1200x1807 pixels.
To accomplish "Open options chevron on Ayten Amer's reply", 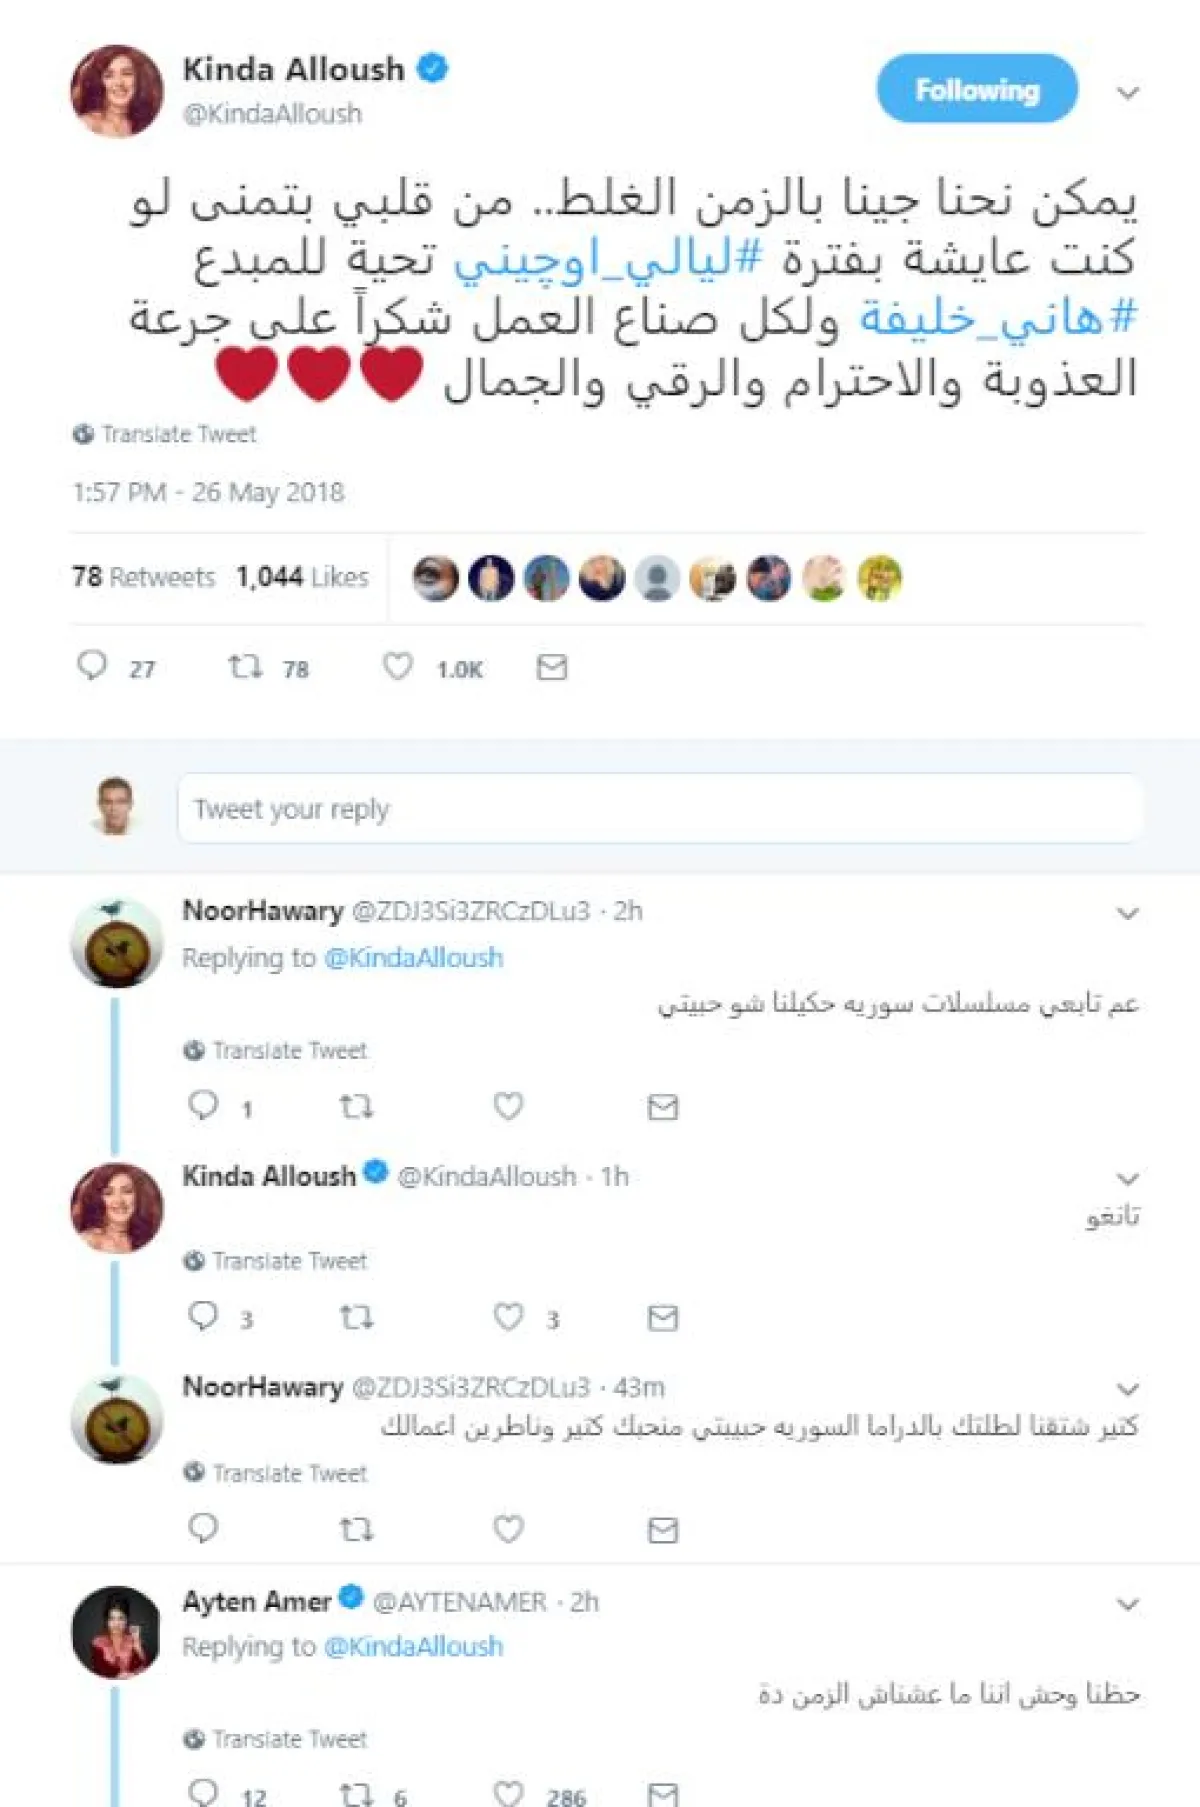I will (x=1128, y=1604).
